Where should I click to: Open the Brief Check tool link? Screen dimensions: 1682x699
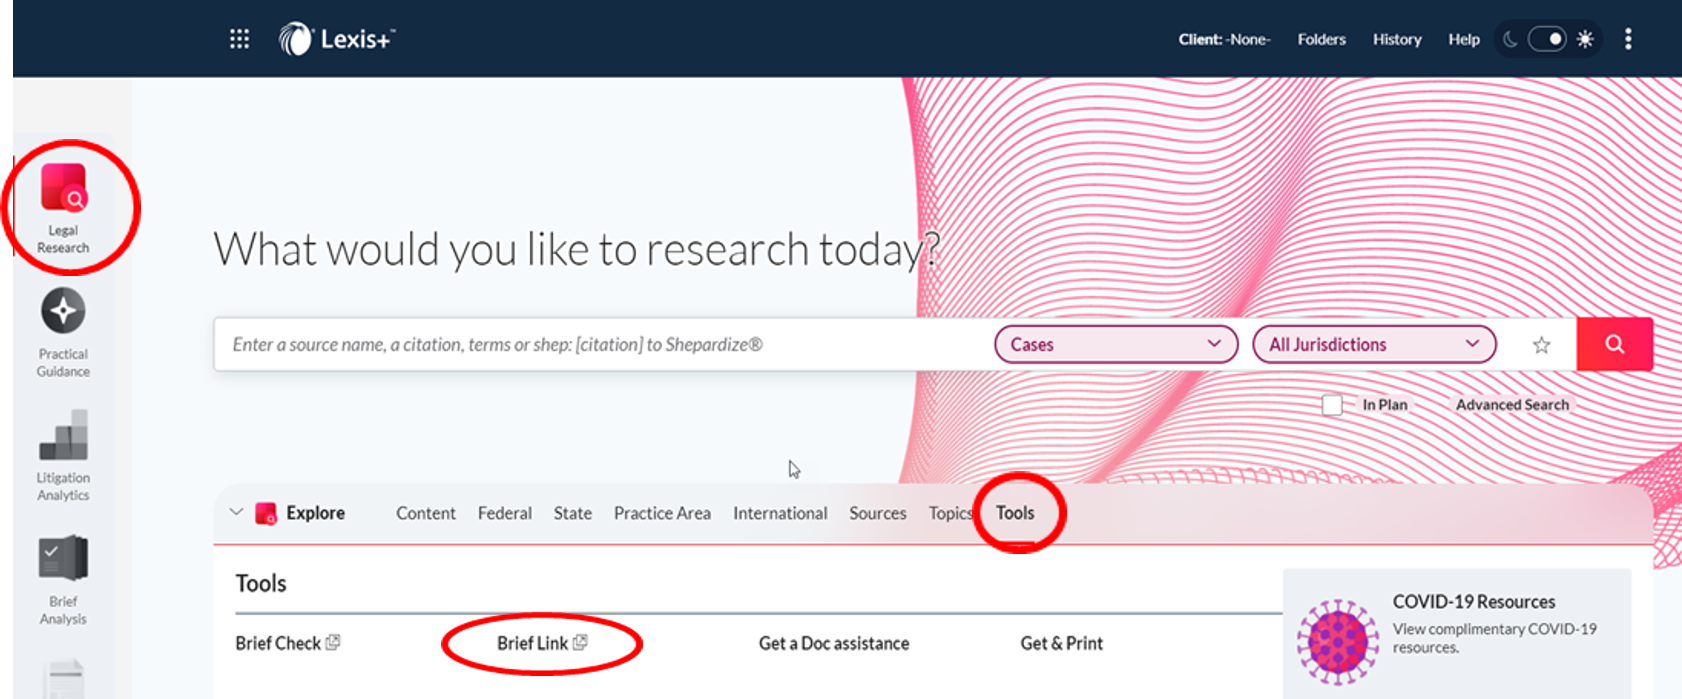[278, 643]
